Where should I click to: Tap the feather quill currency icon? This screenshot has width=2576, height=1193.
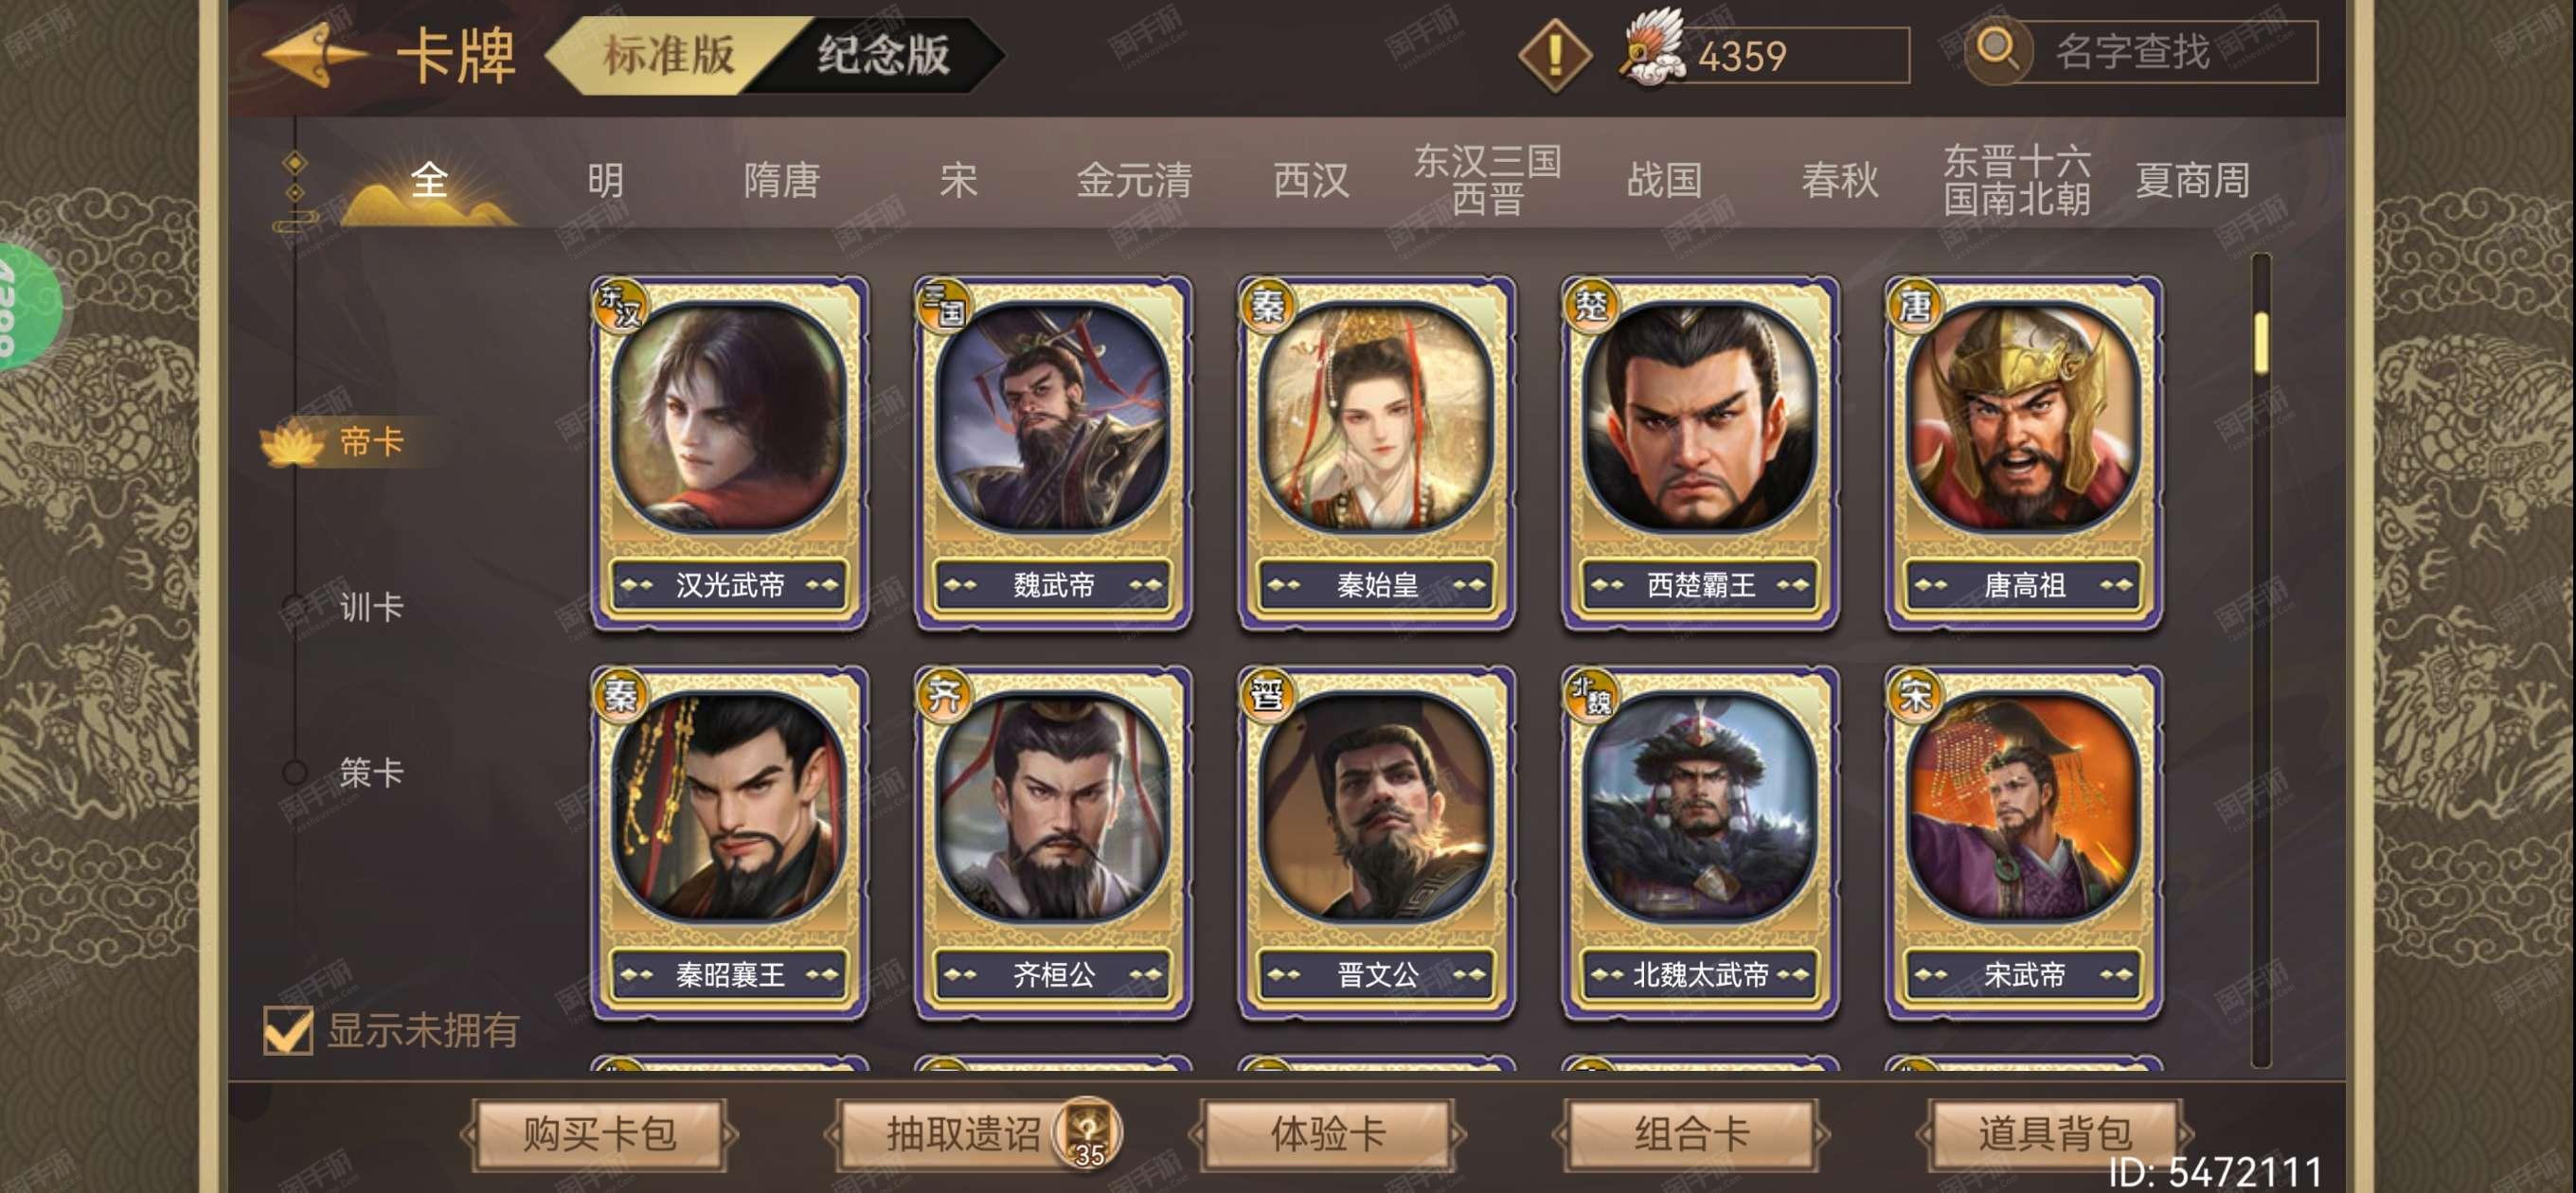point(1652,50)
